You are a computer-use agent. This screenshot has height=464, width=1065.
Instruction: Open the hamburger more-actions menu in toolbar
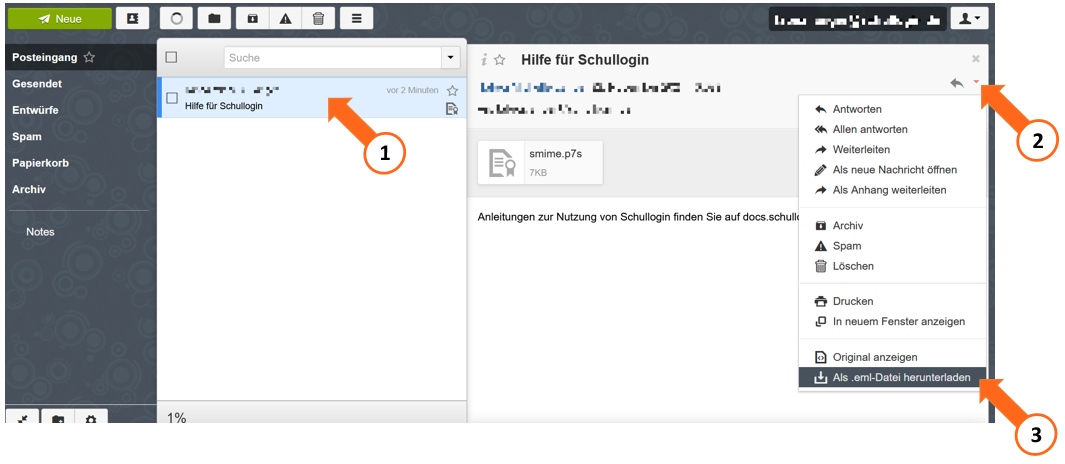[356, 19]
